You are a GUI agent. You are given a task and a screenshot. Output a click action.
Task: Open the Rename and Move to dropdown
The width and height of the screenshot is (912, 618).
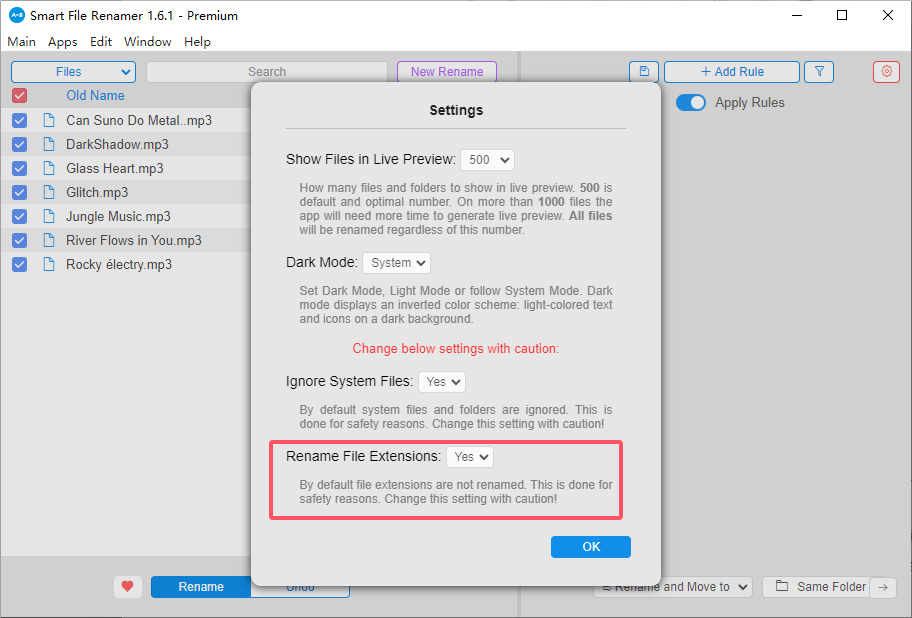[x=673, y=587]
